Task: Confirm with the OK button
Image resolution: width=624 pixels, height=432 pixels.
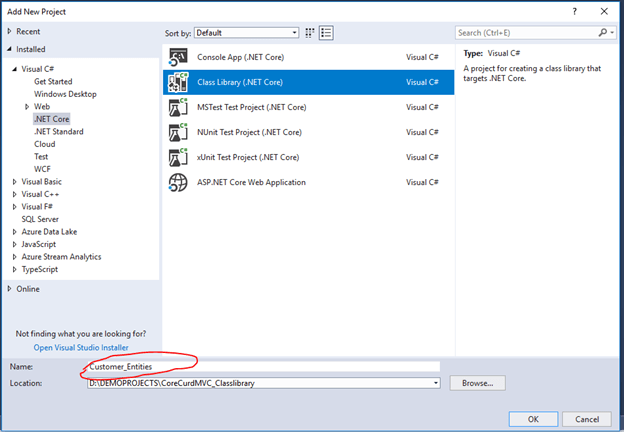Action: 533,419
